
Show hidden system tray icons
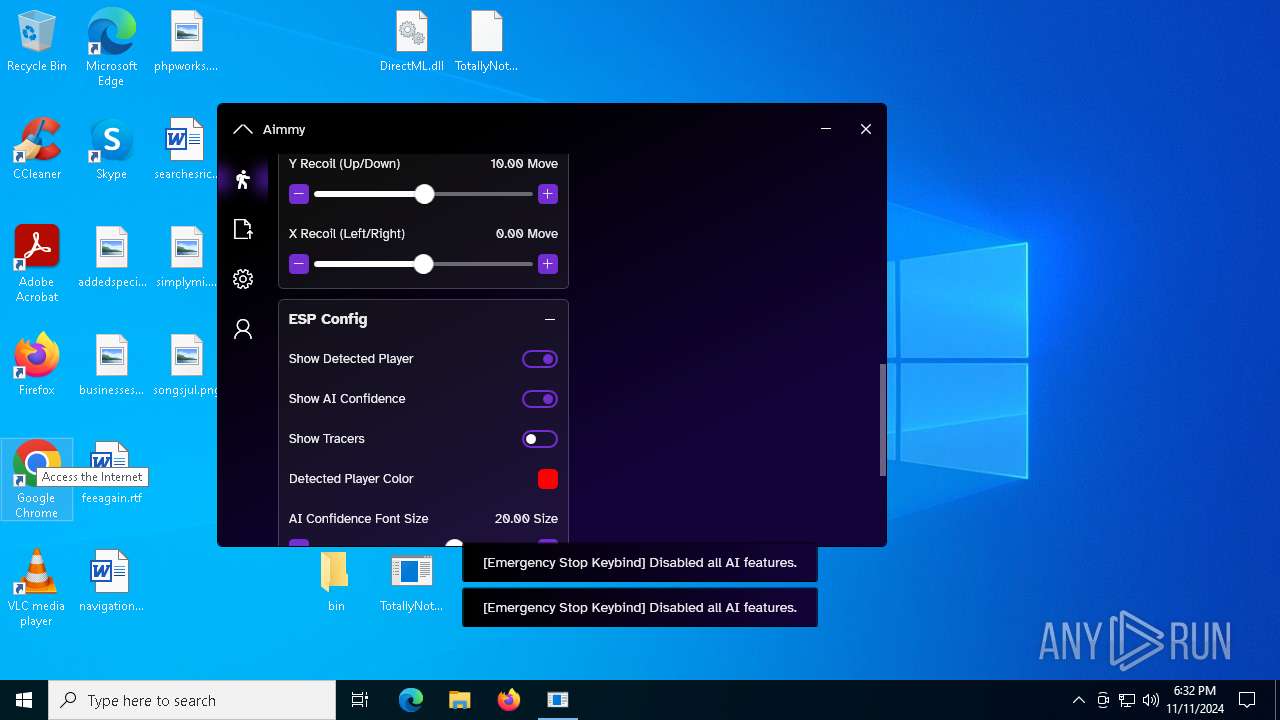tap(1078, 700)
